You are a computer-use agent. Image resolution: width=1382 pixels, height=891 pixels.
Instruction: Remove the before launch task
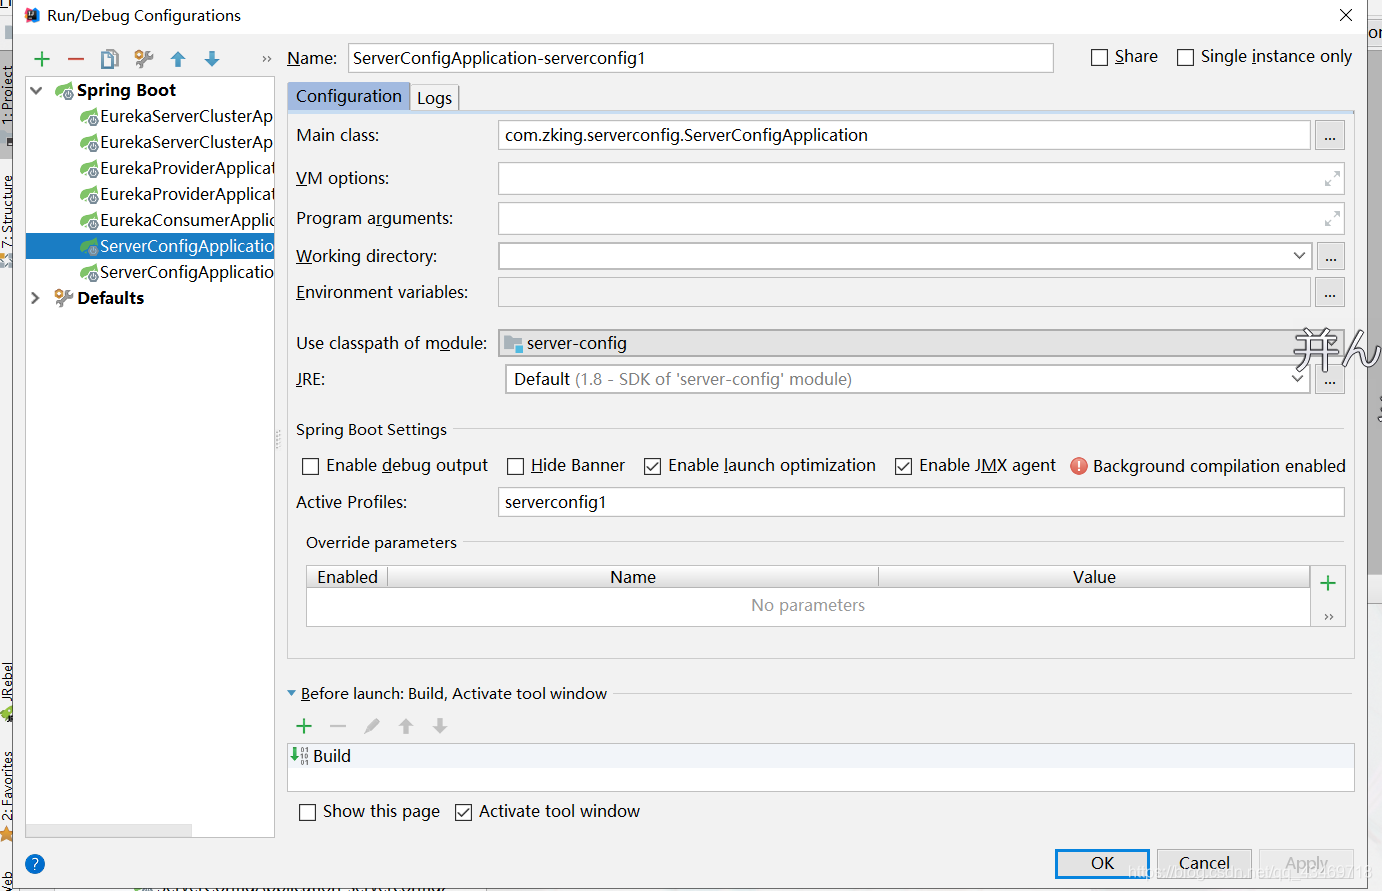(x=338, y=726)
